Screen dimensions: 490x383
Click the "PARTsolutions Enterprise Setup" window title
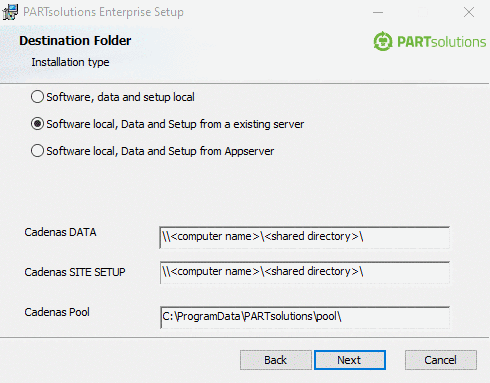[x=103, y=12]
